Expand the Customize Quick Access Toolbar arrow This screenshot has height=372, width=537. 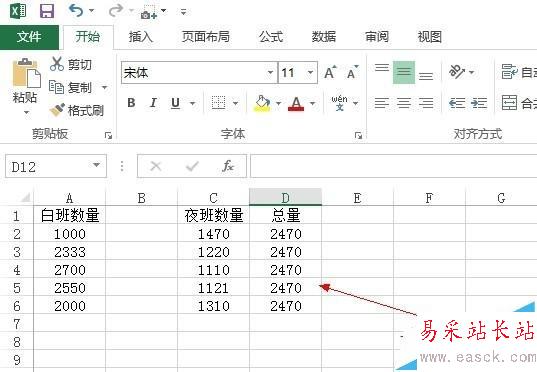click(x=184, y=12)
